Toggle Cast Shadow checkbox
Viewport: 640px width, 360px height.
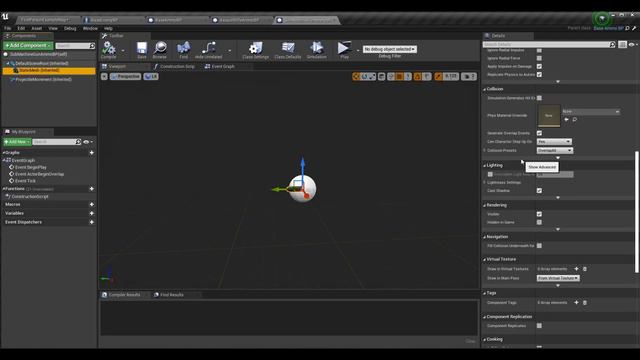tap(539, 191)
